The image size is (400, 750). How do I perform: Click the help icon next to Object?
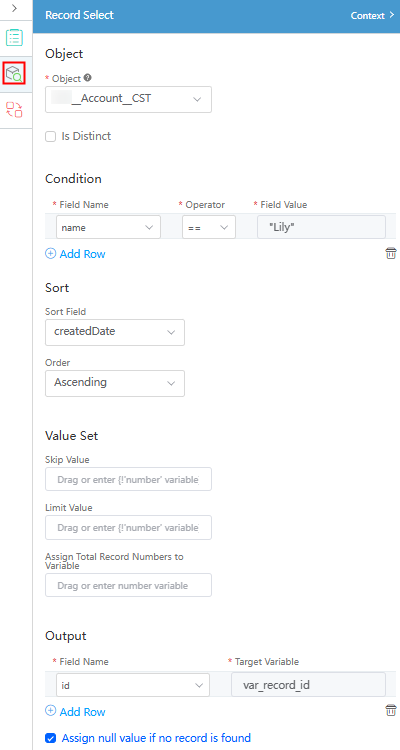pos(88,78)
